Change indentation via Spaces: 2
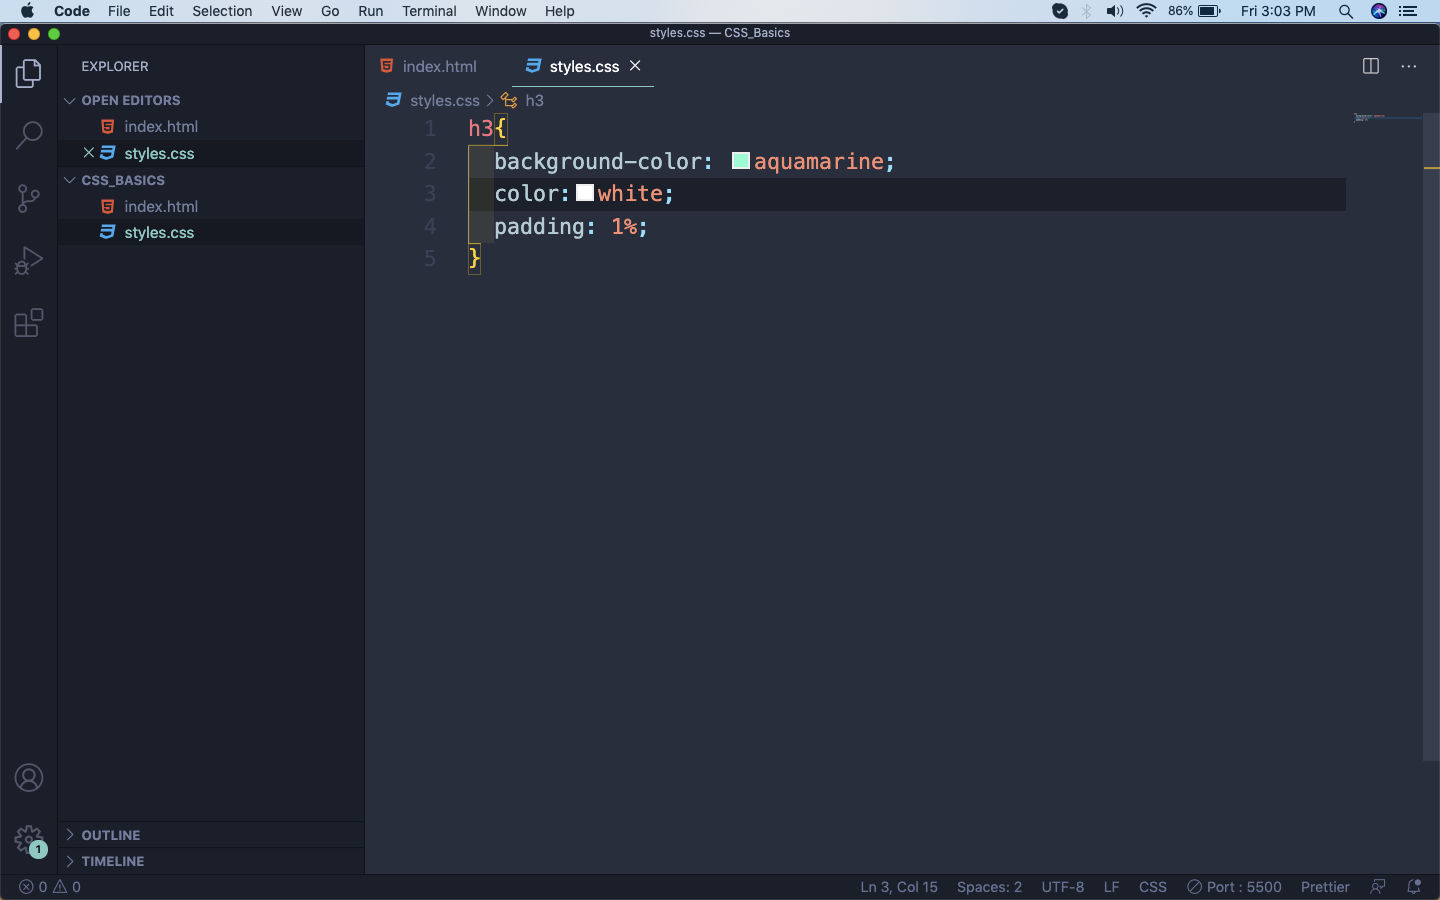This screenshot has width=1440, height=900. tap(989, 887)
